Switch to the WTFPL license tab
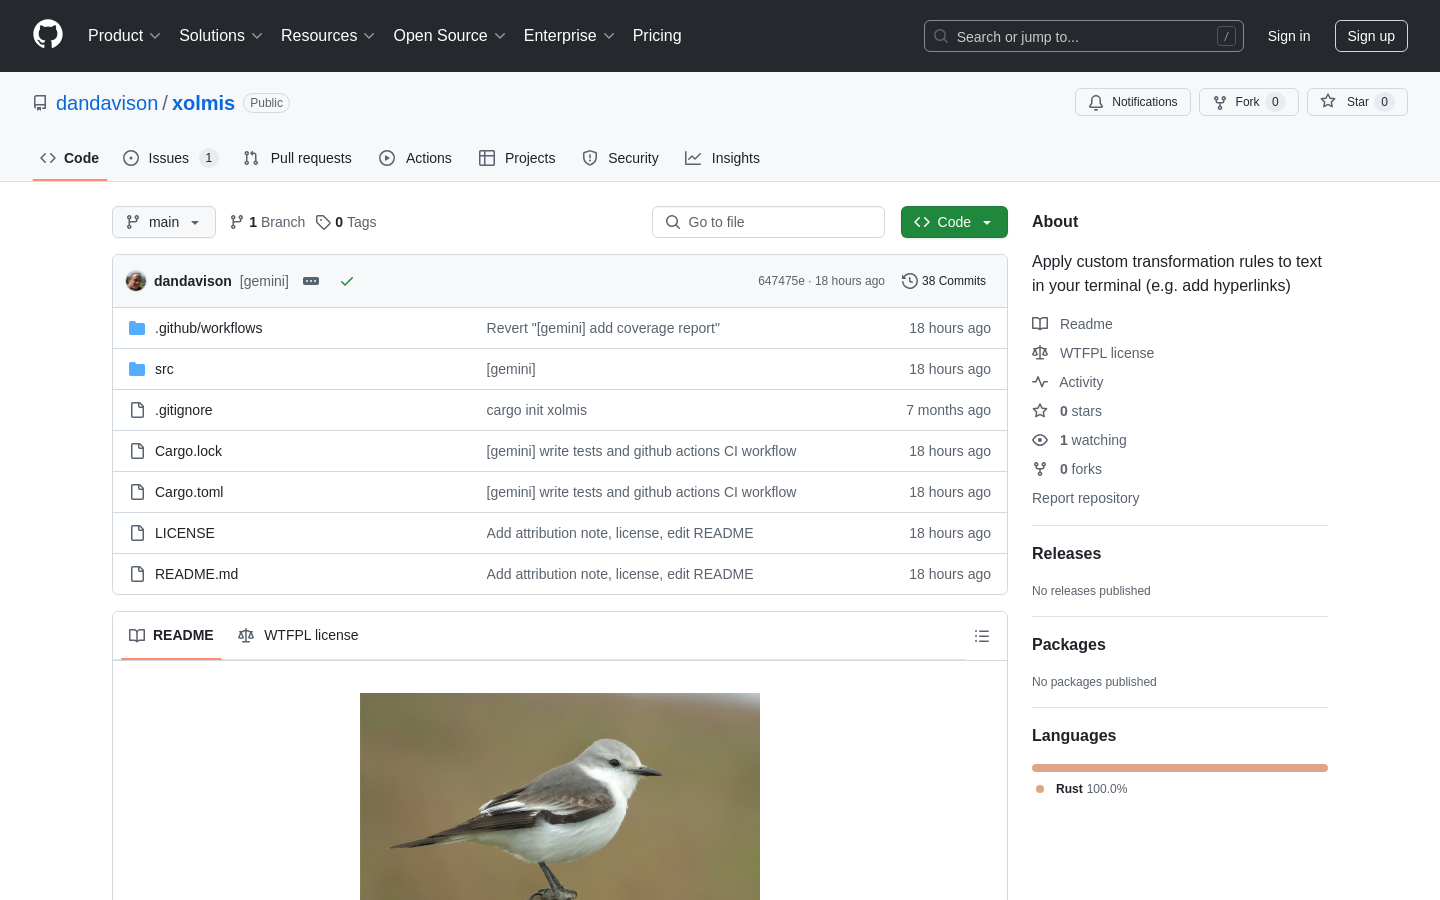Image resolution: width=1440 pixels, height=900 pixels. point(298,636)
